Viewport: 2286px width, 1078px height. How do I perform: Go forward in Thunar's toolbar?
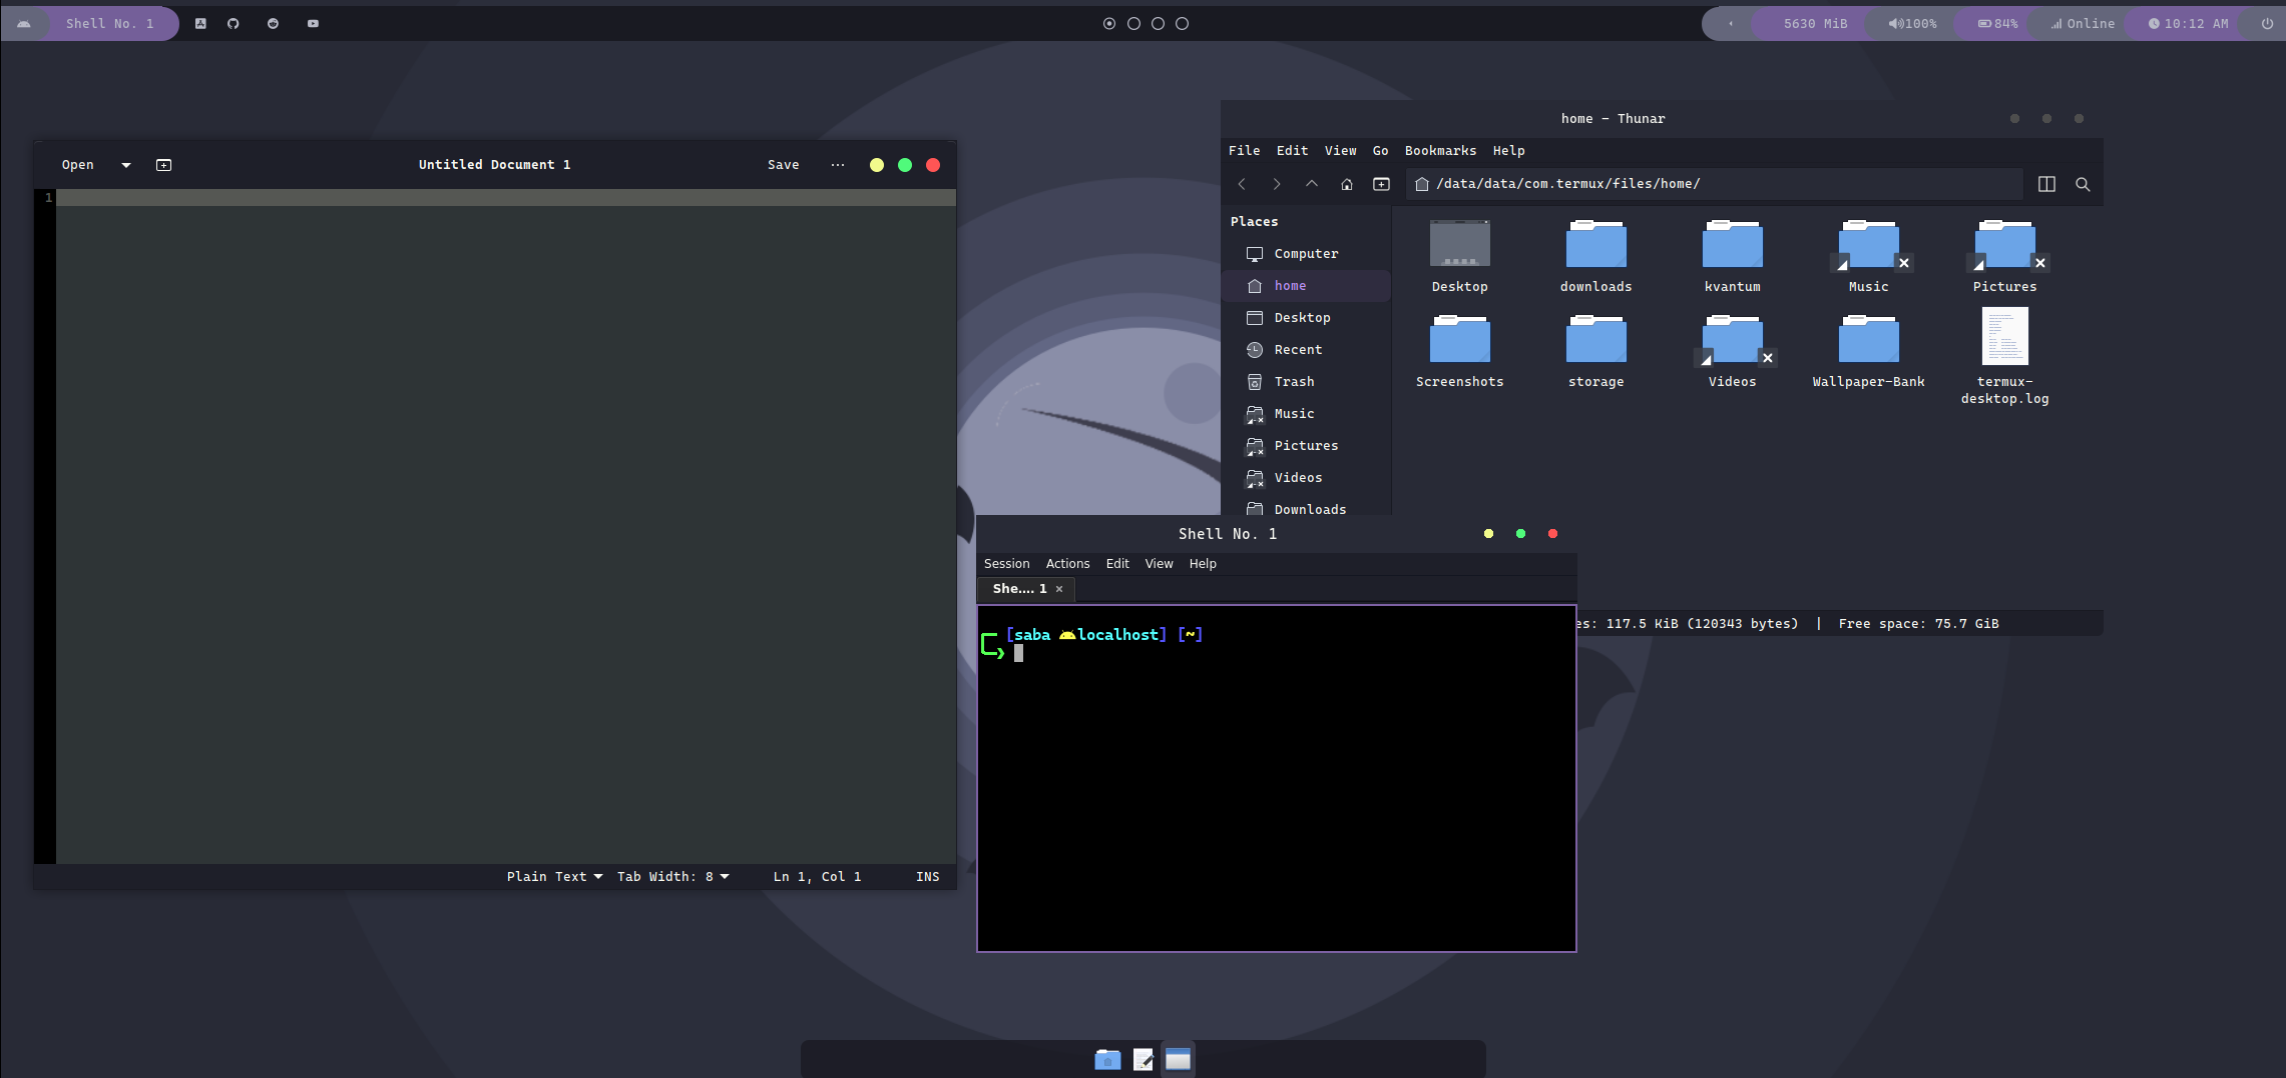[x=1277, y=184]
